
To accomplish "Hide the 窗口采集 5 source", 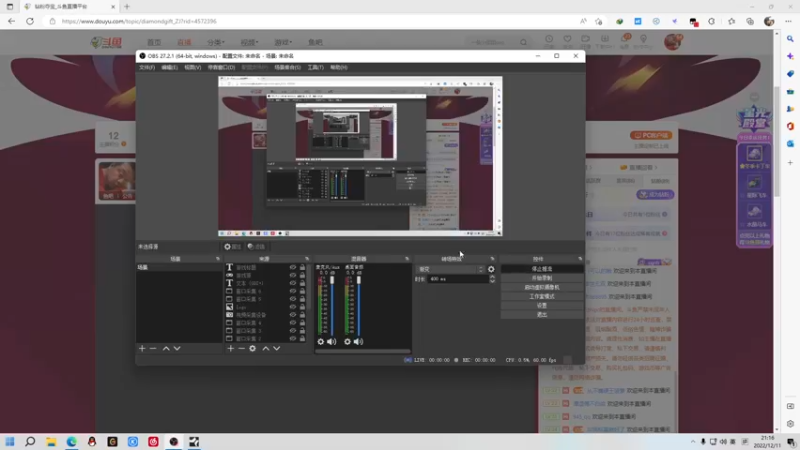I will tap(293, 299).
